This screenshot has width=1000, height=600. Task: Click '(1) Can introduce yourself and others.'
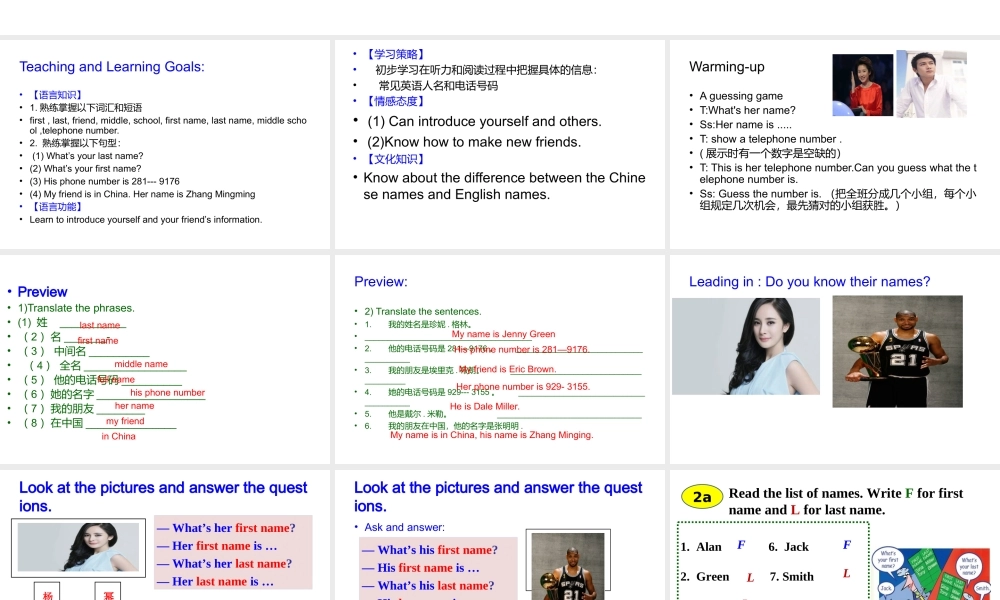(x=484, y=121)
